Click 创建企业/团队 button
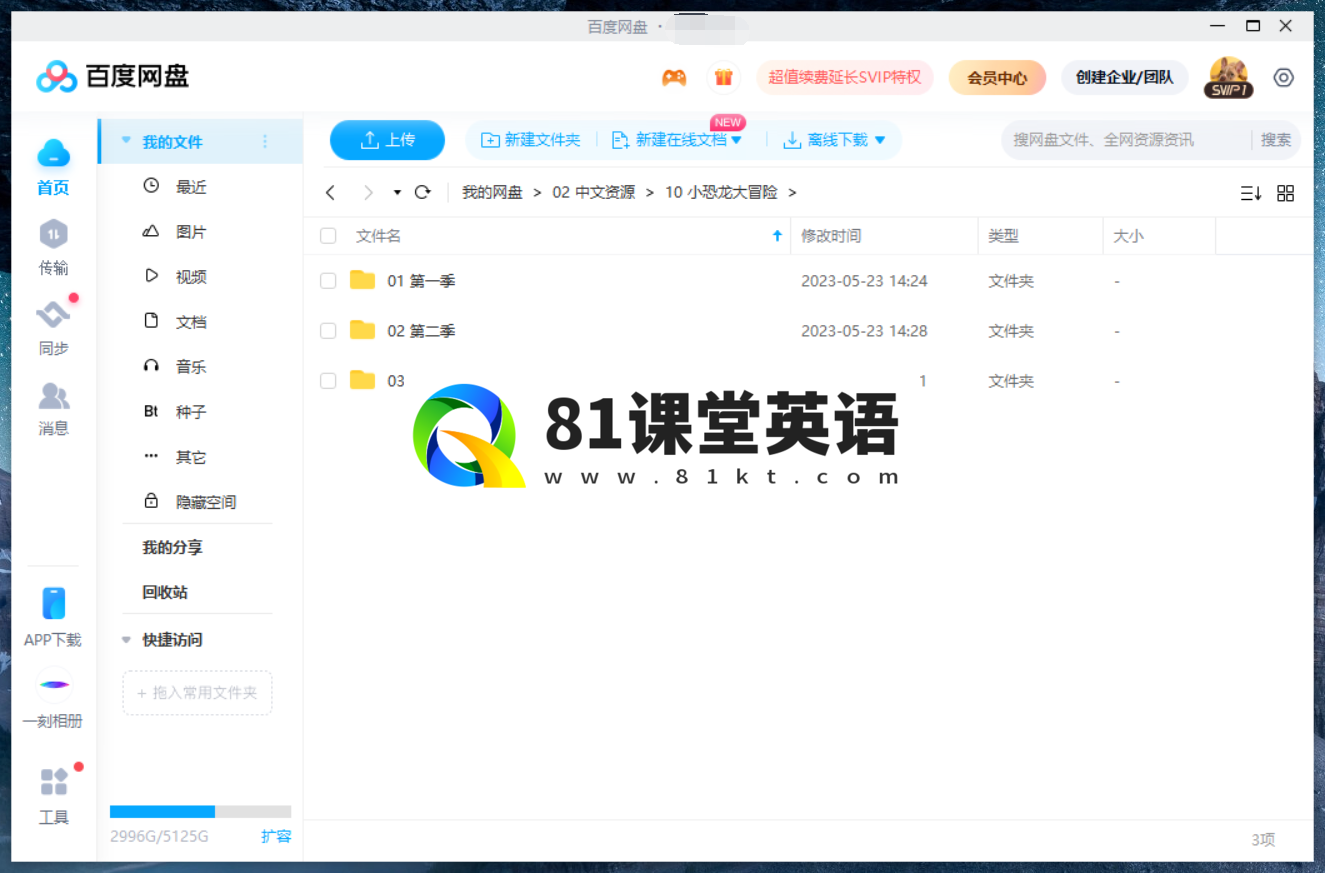Screen dimensions: 1325x873 tap(1125, 77)
